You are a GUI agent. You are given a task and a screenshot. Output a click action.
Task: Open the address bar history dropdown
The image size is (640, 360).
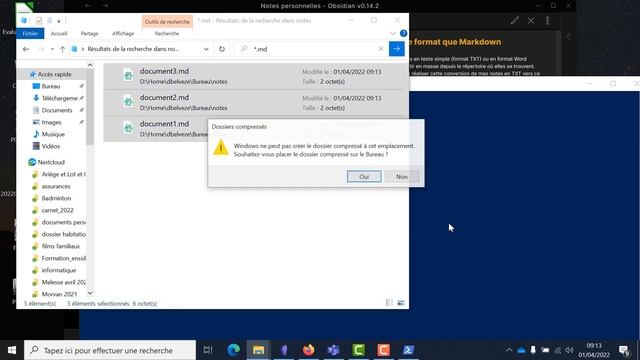click(x=206, y=49)
